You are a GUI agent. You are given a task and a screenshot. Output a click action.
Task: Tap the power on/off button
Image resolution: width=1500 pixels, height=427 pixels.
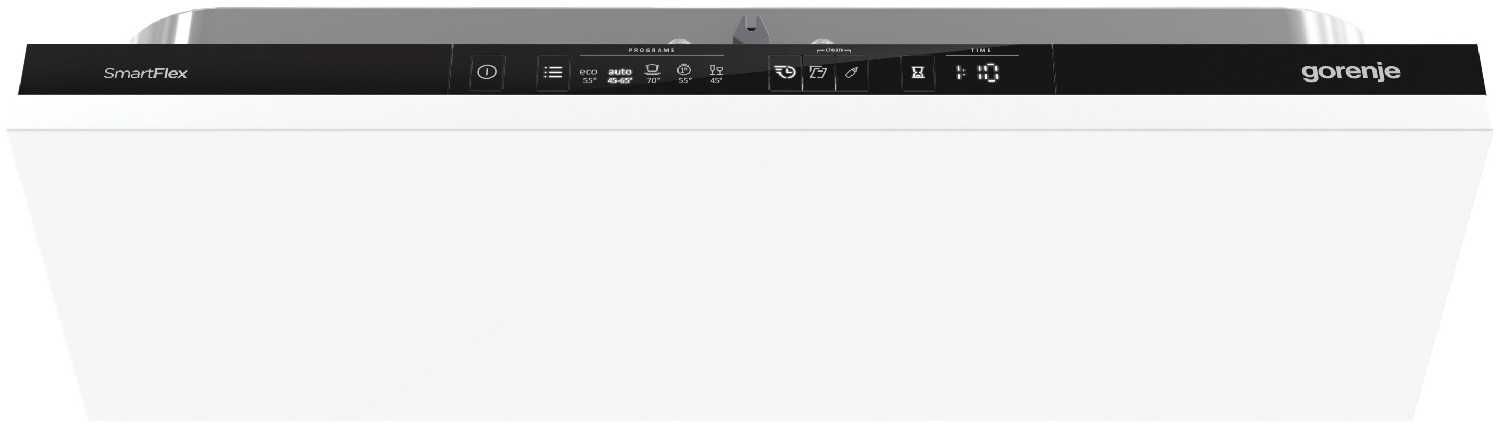(x=487, y=73)
